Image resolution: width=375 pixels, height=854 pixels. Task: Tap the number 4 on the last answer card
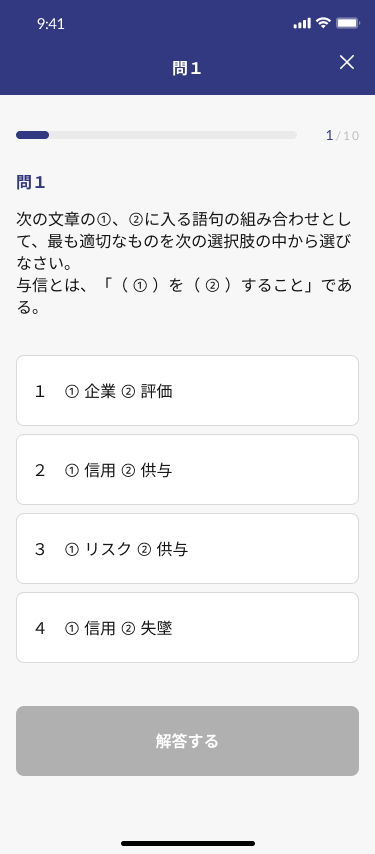point(40,628)
